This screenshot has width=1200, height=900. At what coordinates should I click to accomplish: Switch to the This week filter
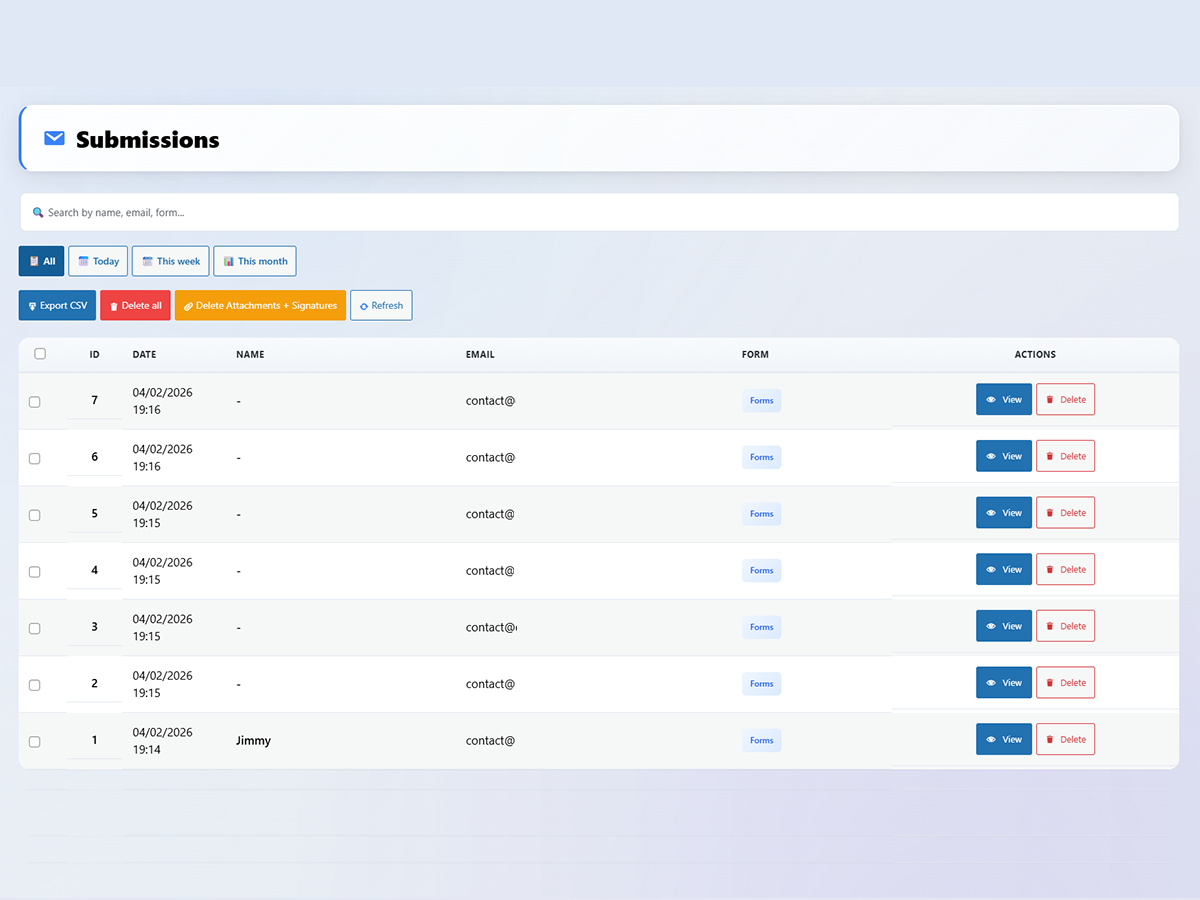tap(170, 261)
